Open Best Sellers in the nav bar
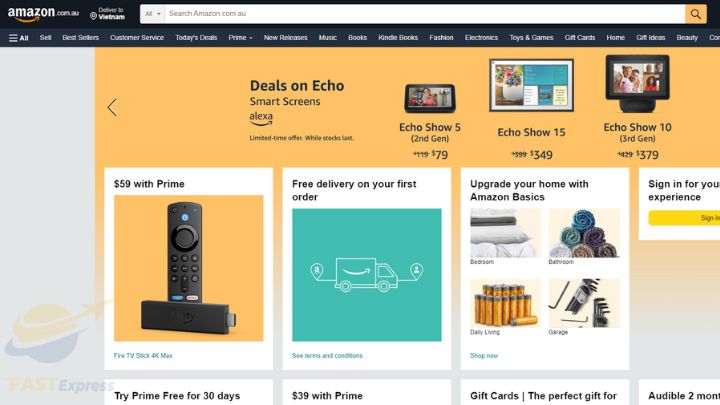This screenshot has width=720, height=405. click(80, 38)
